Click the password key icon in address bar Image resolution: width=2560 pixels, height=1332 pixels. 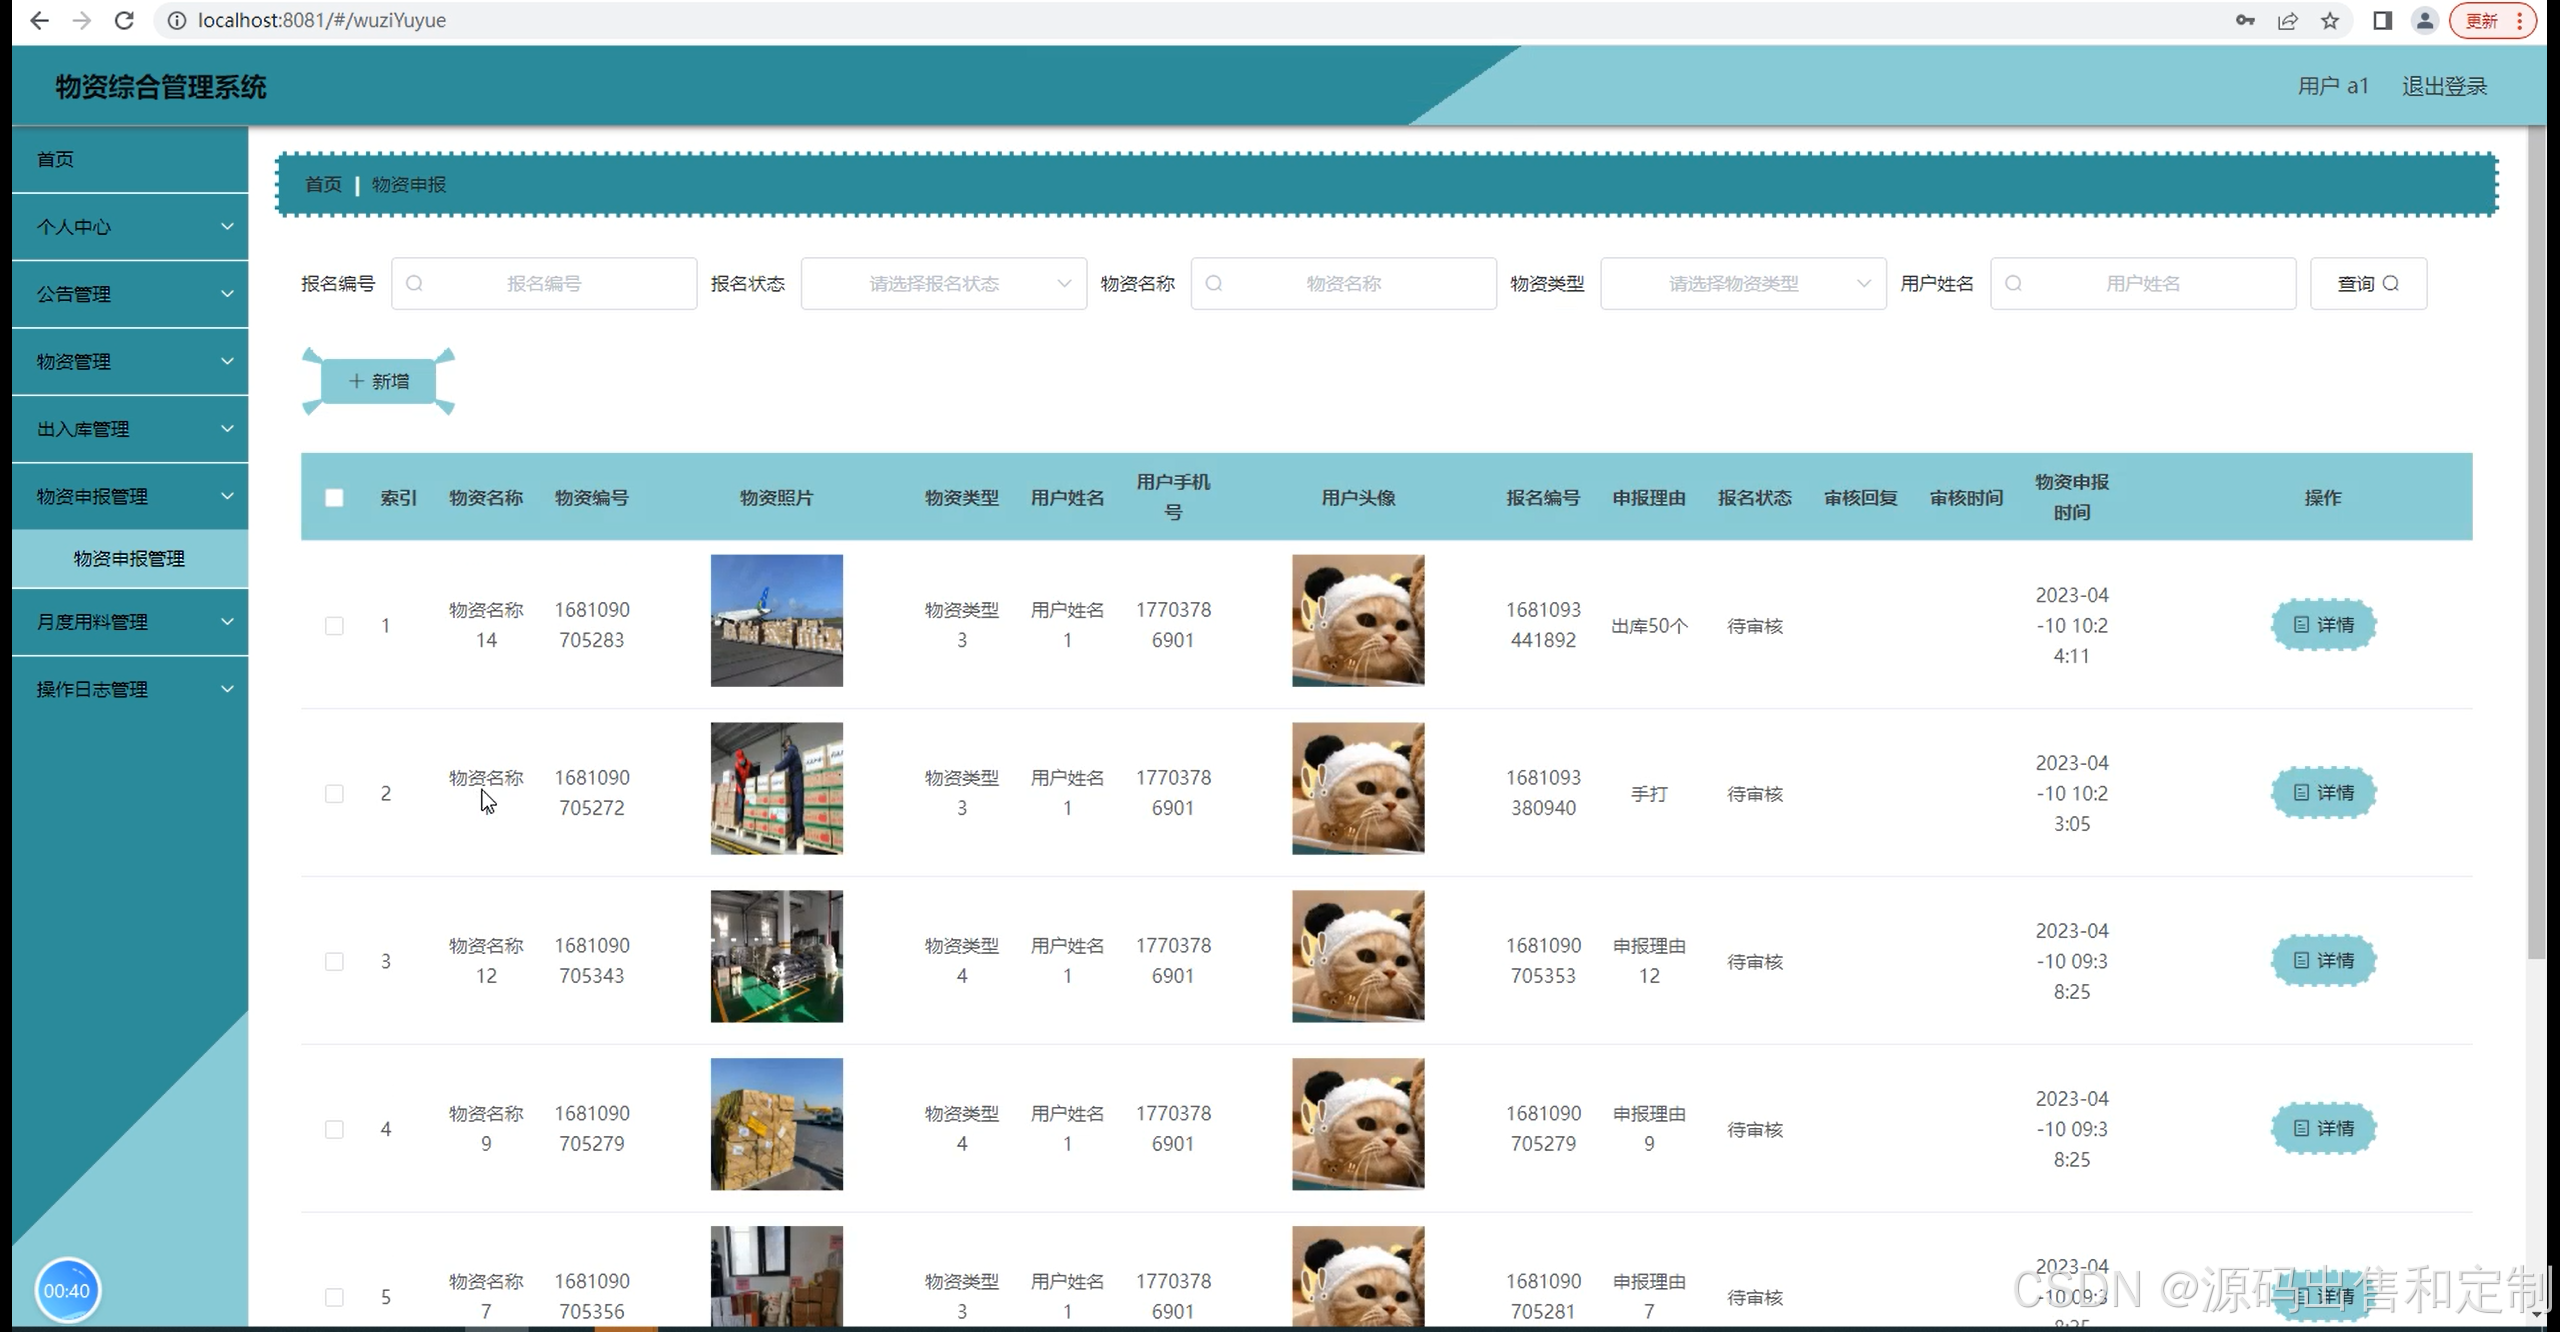point(2245,20)
